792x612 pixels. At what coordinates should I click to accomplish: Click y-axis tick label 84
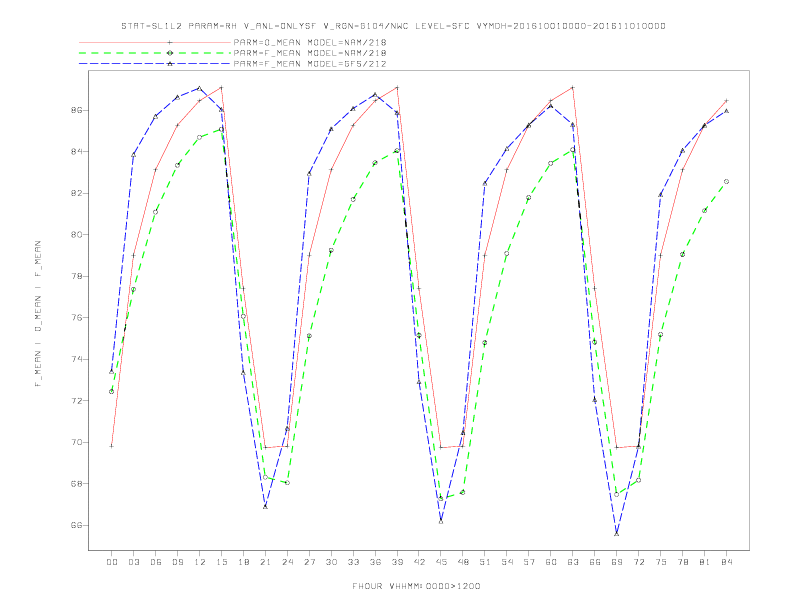(76, 151)
